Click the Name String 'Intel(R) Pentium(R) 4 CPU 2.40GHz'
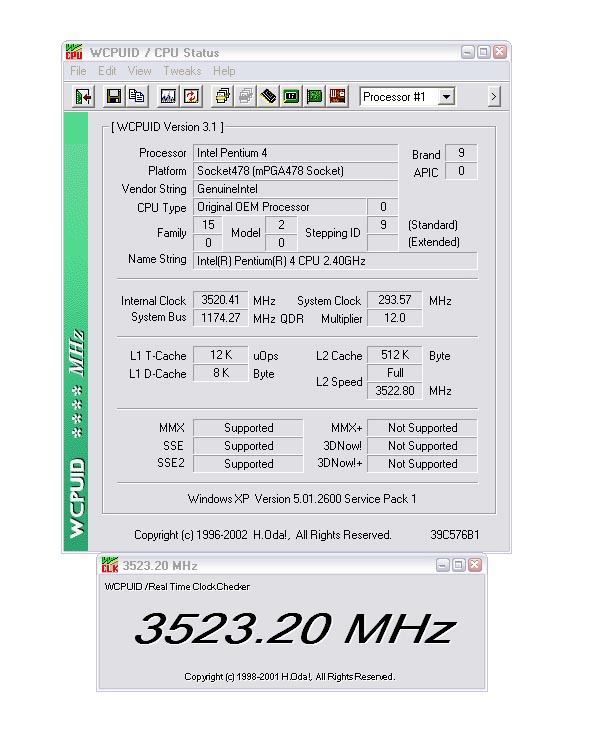 (x=335, y=260)
